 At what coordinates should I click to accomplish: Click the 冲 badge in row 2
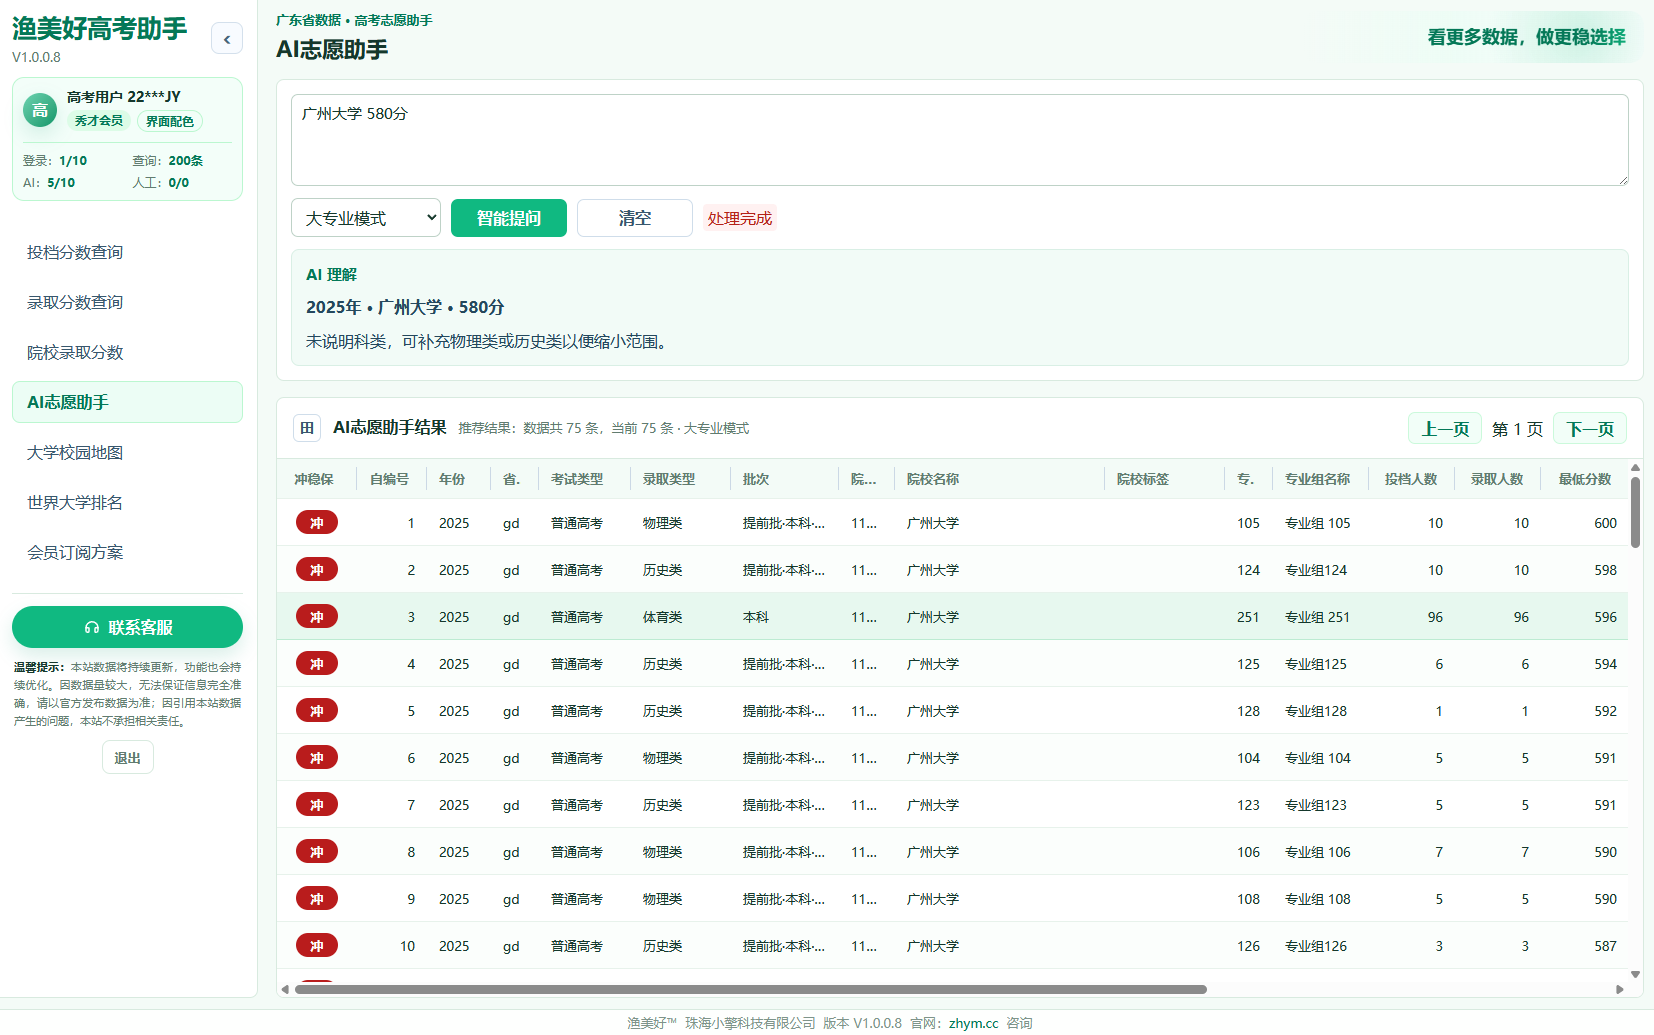tap(317, 570)
